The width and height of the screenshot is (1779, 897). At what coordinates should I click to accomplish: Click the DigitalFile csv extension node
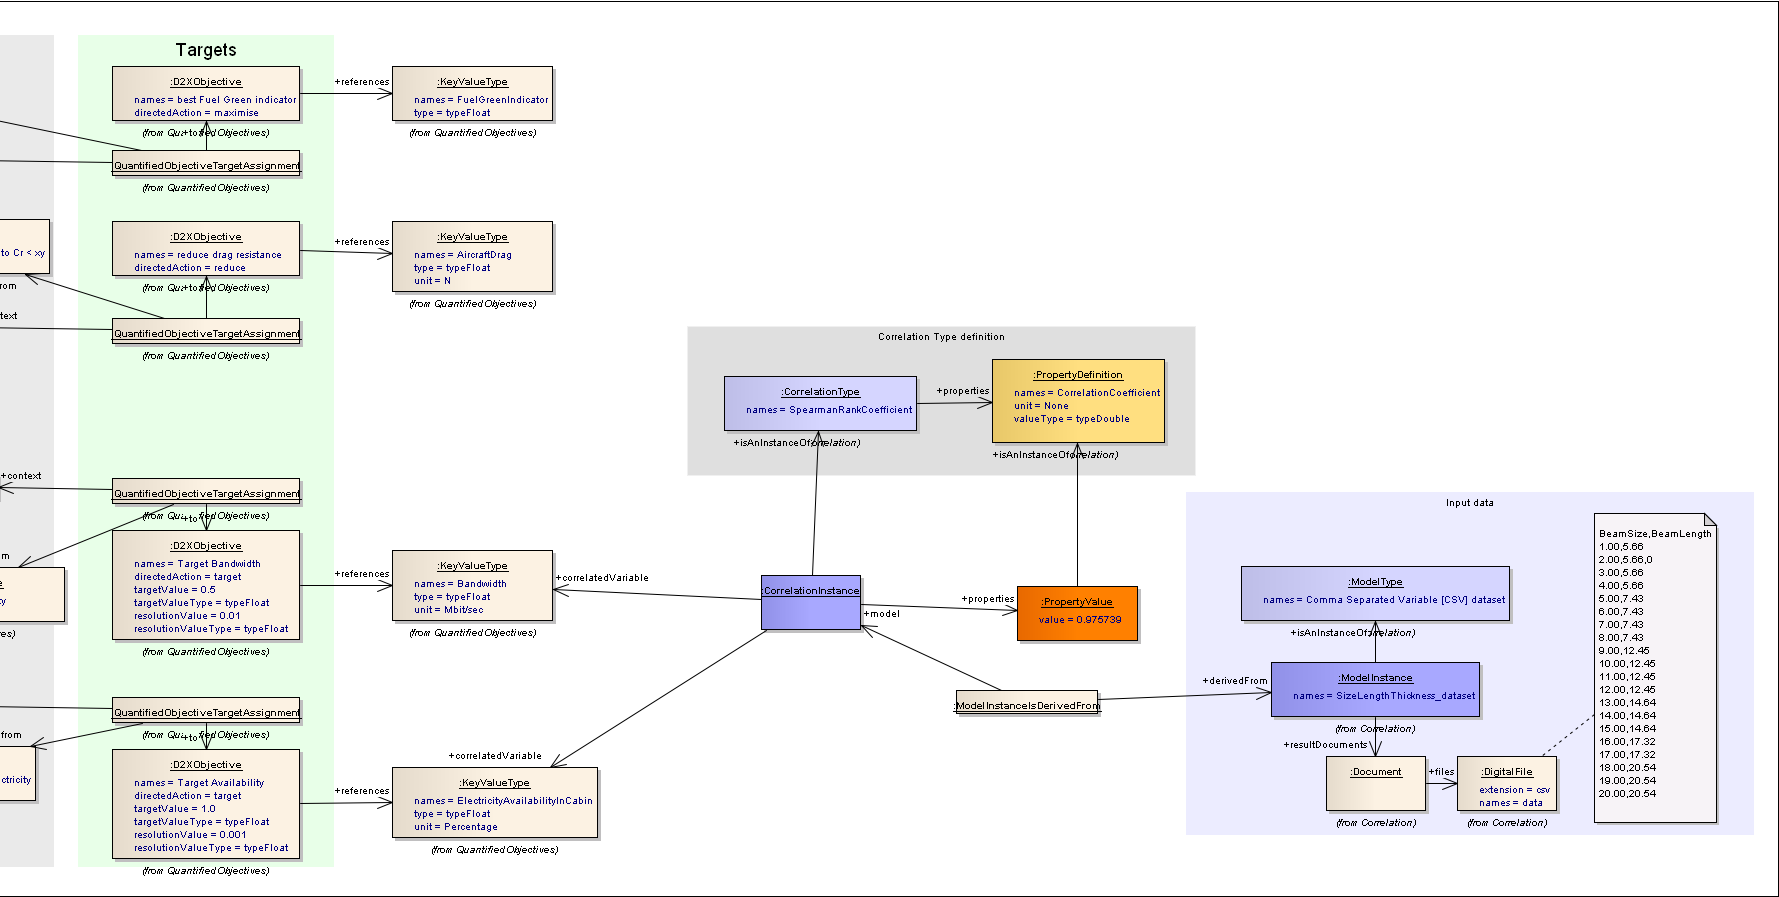1506,784
